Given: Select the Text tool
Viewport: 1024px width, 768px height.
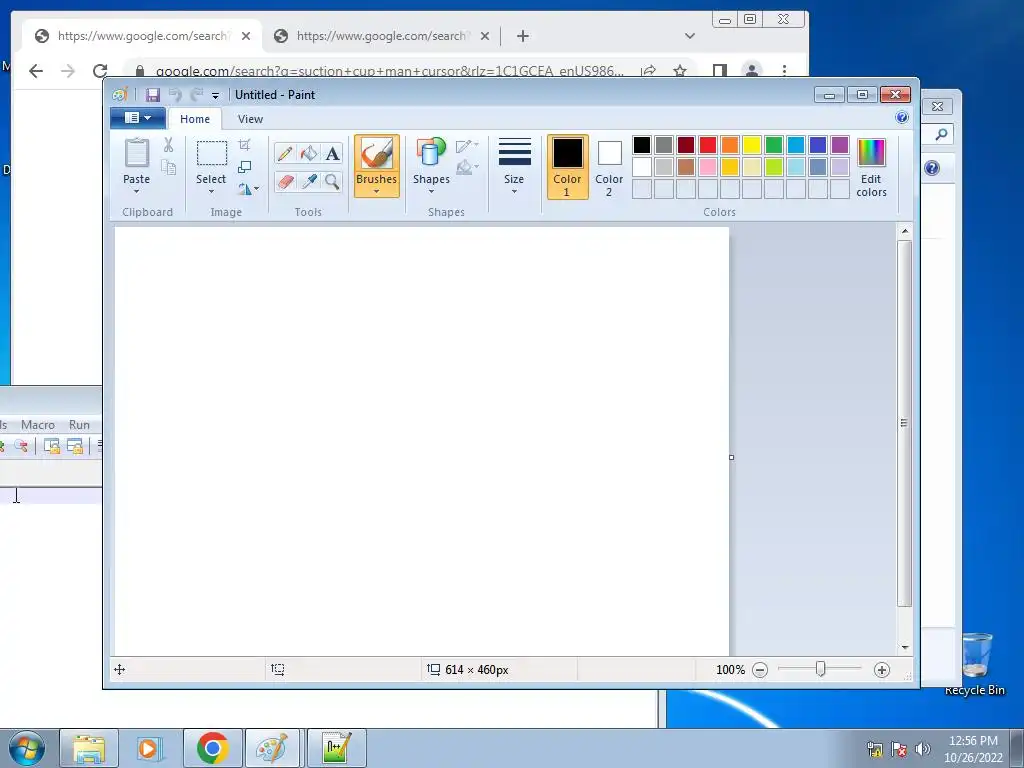Looking at the screenshot, I should (x=332, y=153).
